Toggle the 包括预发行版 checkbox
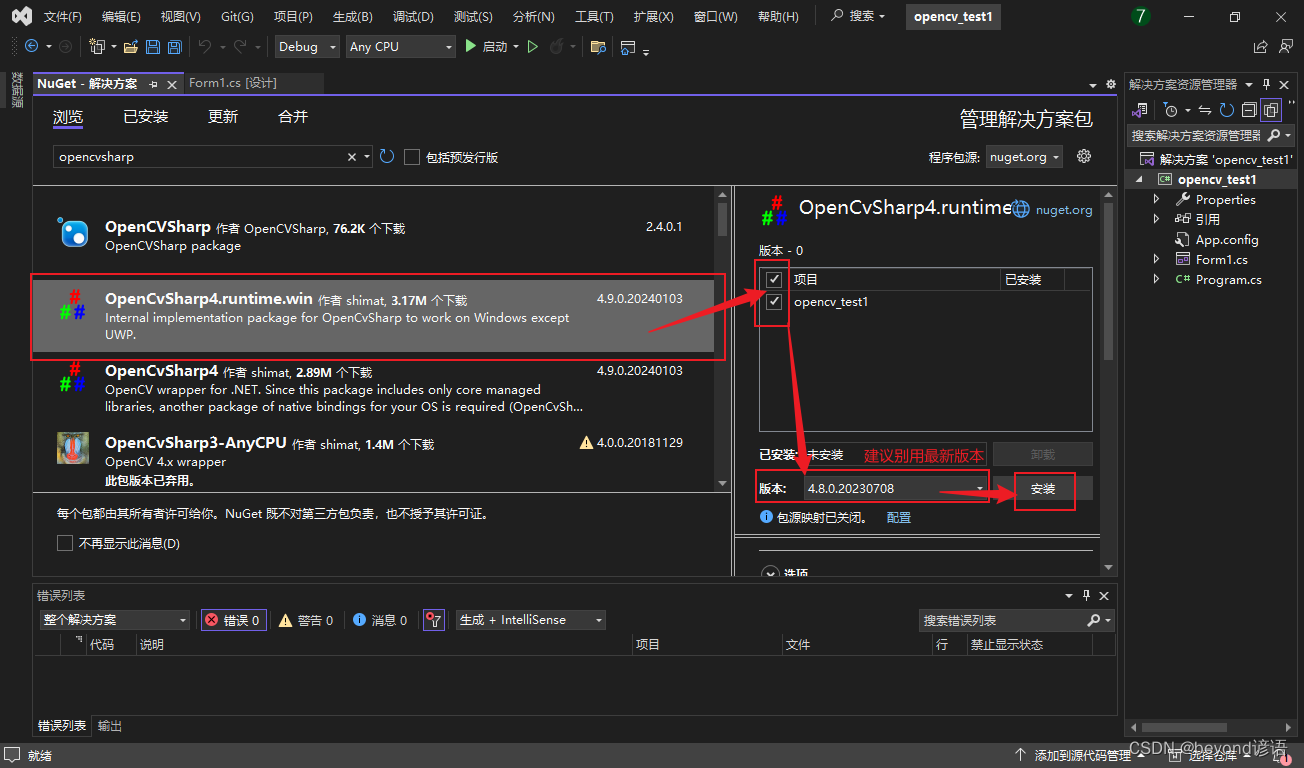 click(412, 157)
